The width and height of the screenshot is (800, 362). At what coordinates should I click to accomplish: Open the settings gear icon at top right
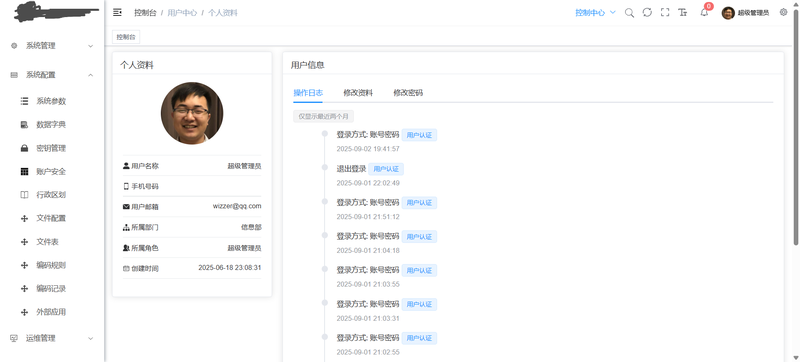[x=784, y=12]
